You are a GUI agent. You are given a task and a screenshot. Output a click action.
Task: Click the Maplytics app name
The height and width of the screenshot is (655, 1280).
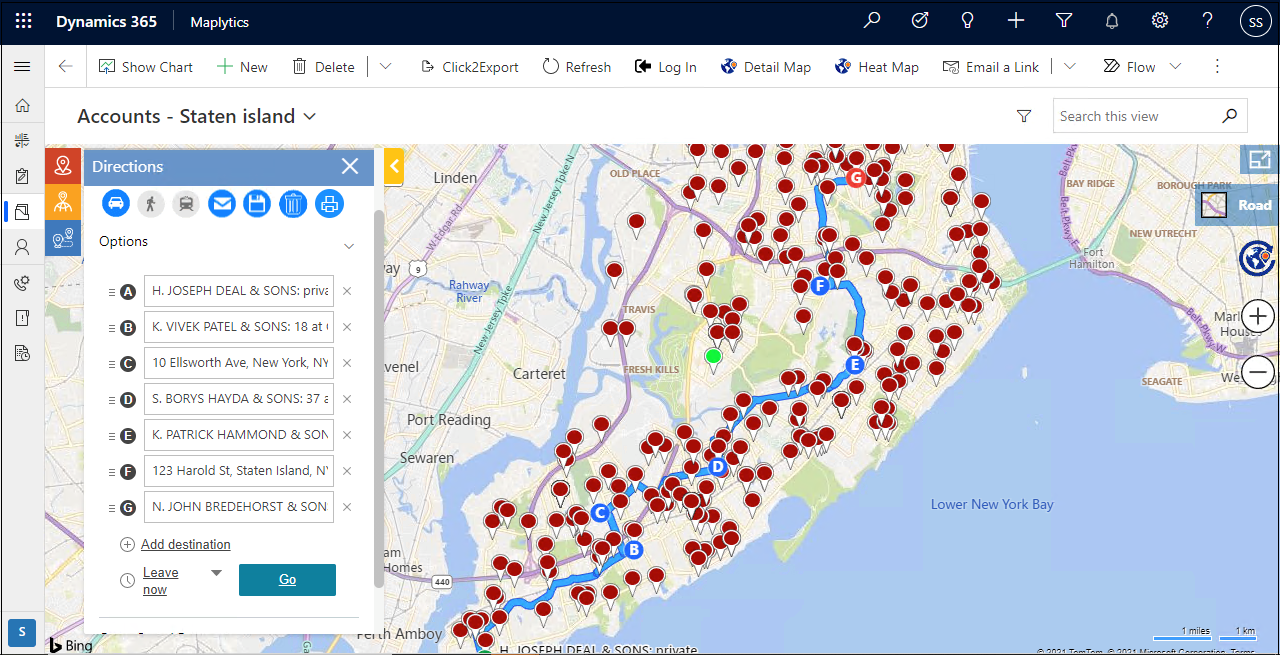coord(219,22)
